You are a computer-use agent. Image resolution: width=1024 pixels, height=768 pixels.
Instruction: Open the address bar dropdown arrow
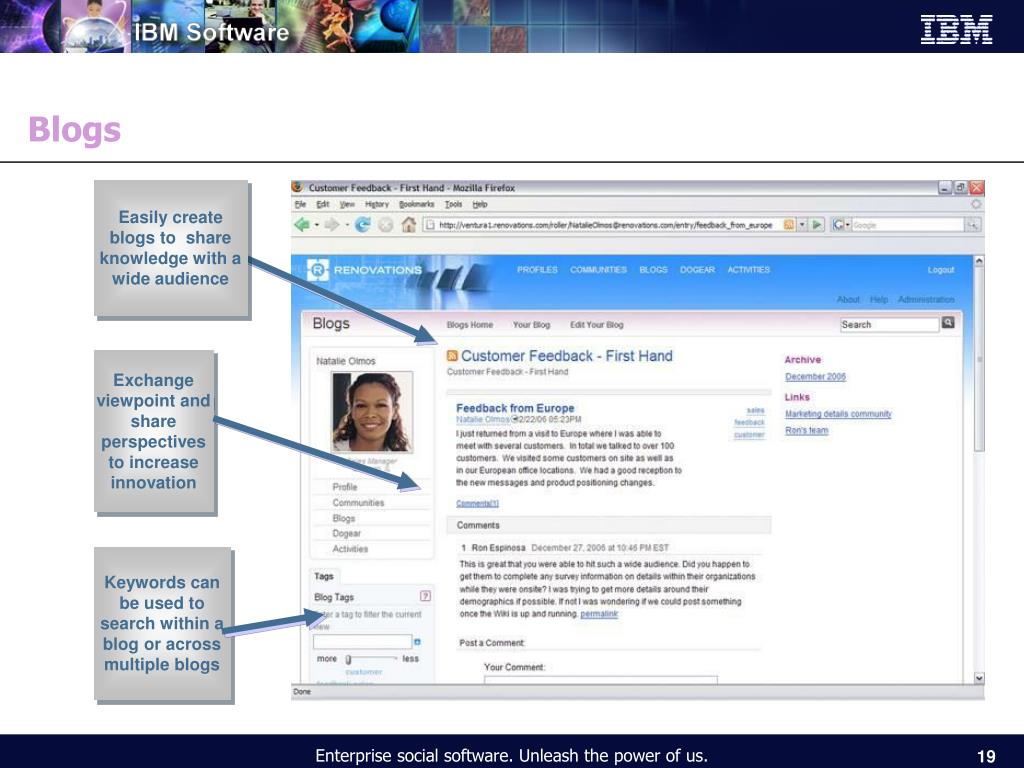(802, 225)
